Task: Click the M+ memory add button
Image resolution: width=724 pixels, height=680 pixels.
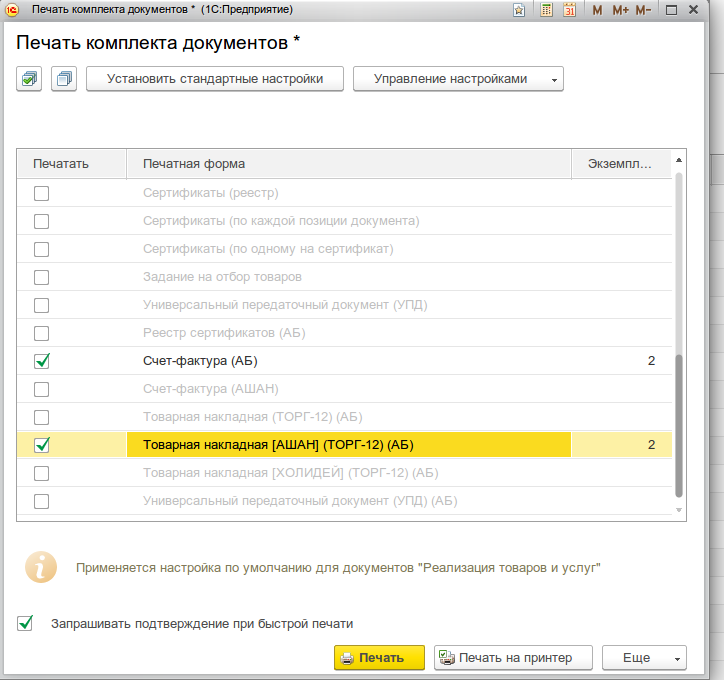Action: [620, 10]
